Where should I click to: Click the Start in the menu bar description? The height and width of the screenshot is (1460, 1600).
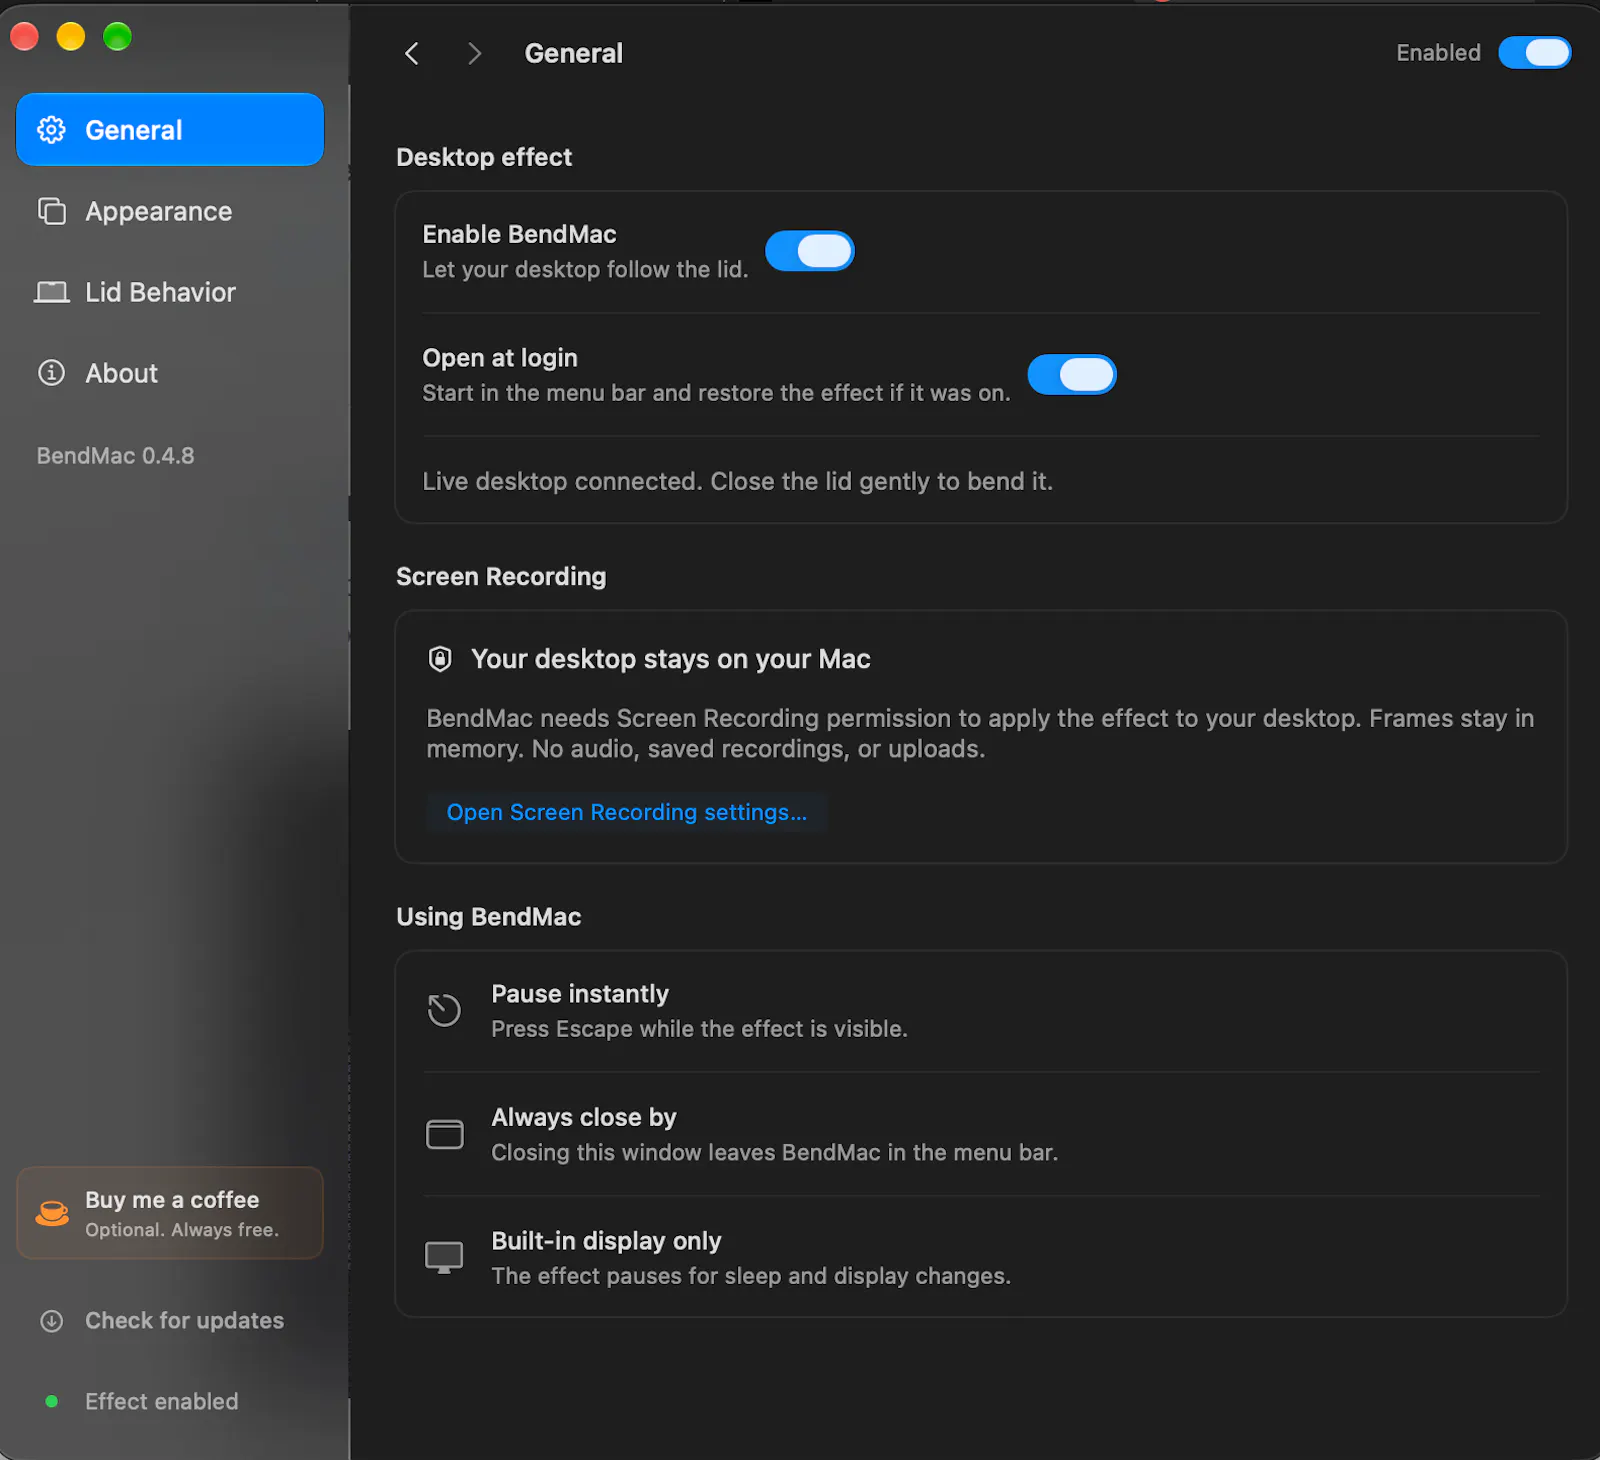point(716,393)
